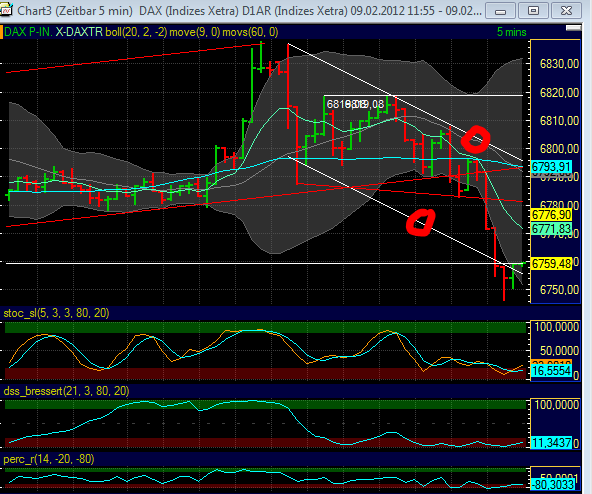The image size is (592, 494).
Task: Click the 6820,00 price axis value
Action: pos(559,93)
